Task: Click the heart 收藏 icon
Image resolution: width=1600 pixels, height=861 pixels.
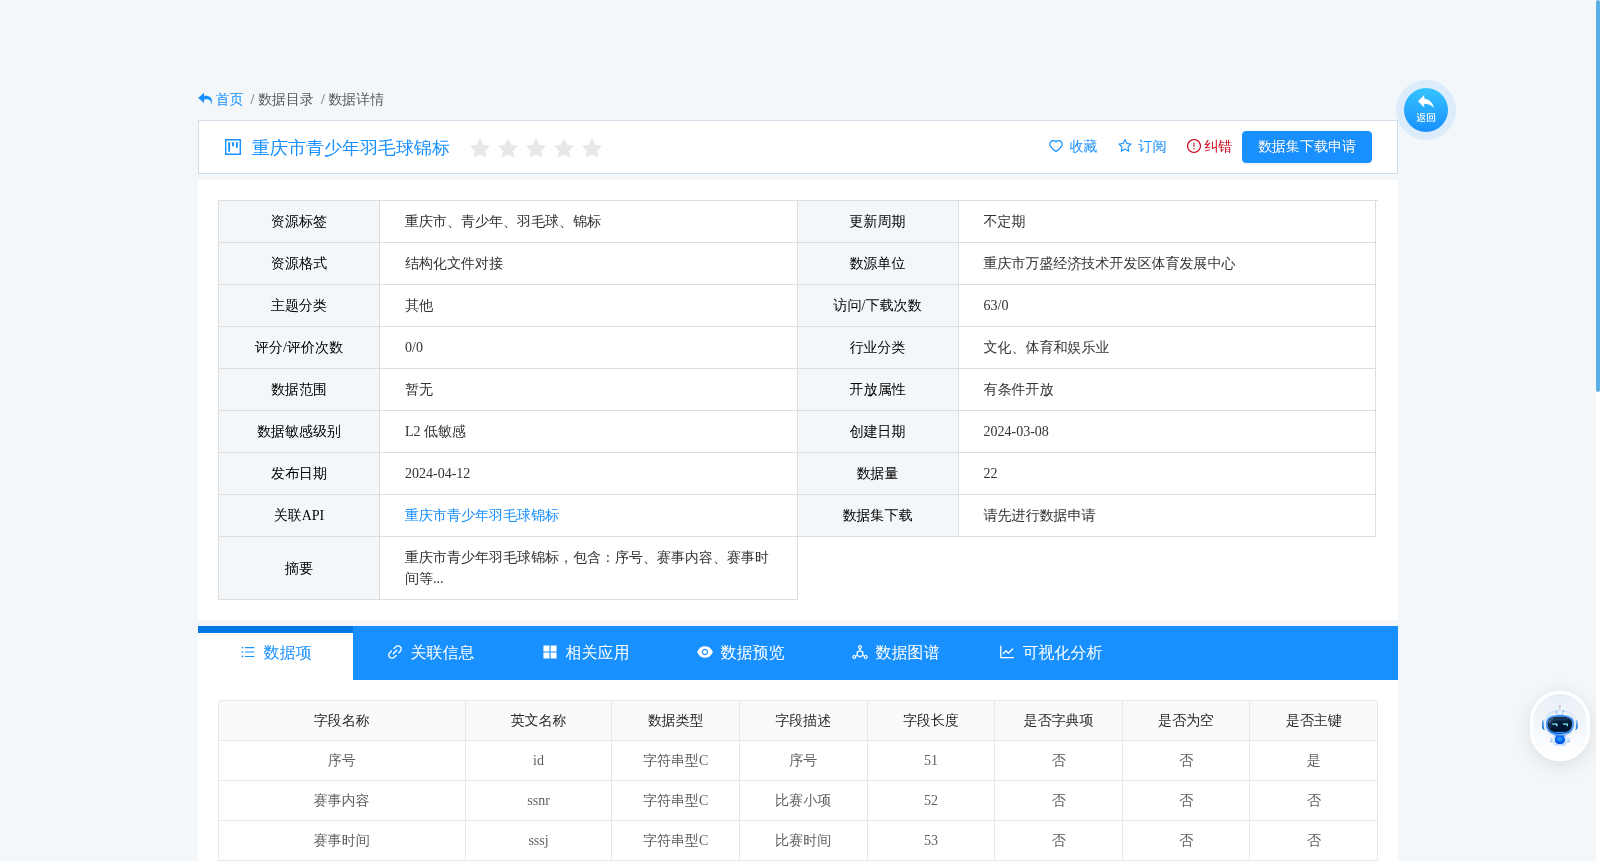Action: click(x=1056, y=146)
